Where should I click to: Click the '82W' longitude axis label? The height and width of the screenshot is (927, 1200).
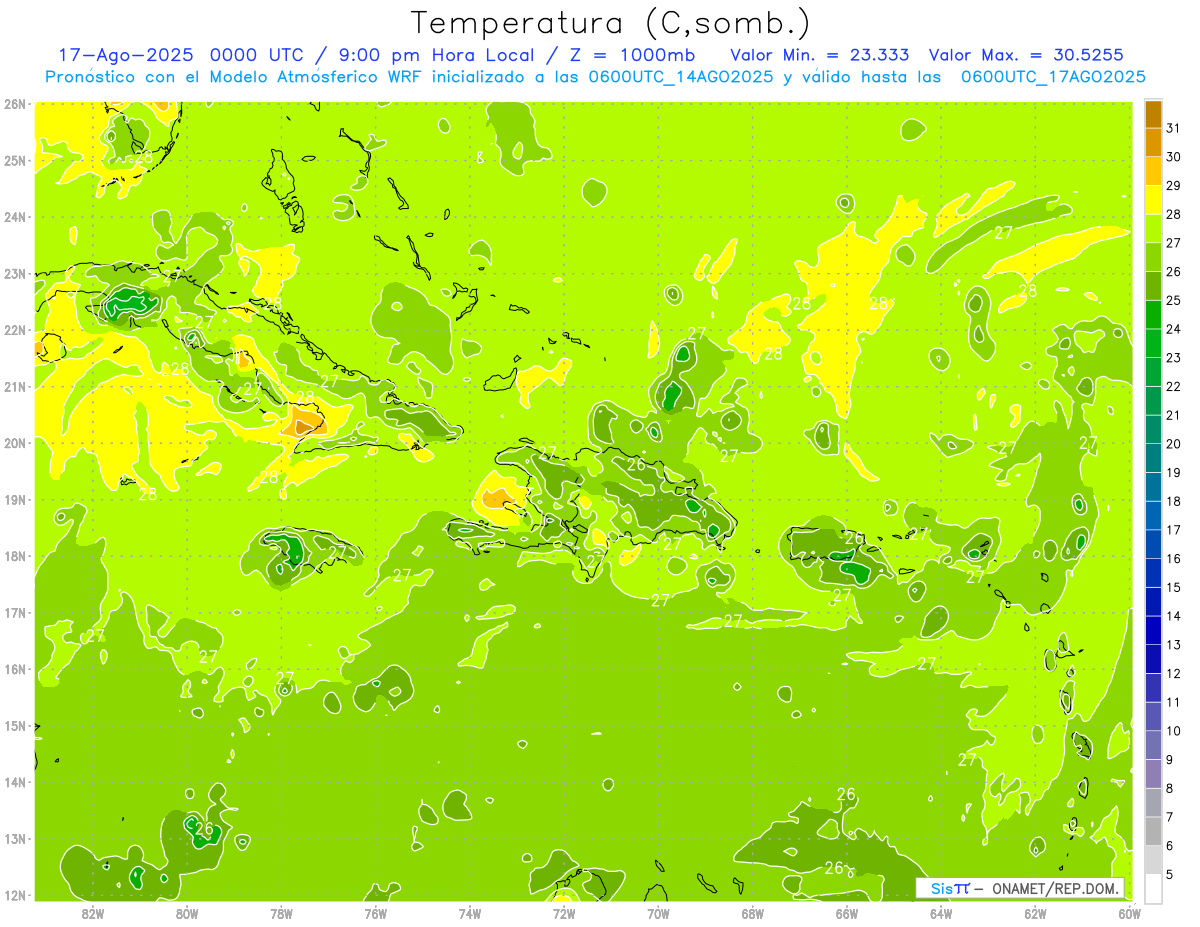93,913
